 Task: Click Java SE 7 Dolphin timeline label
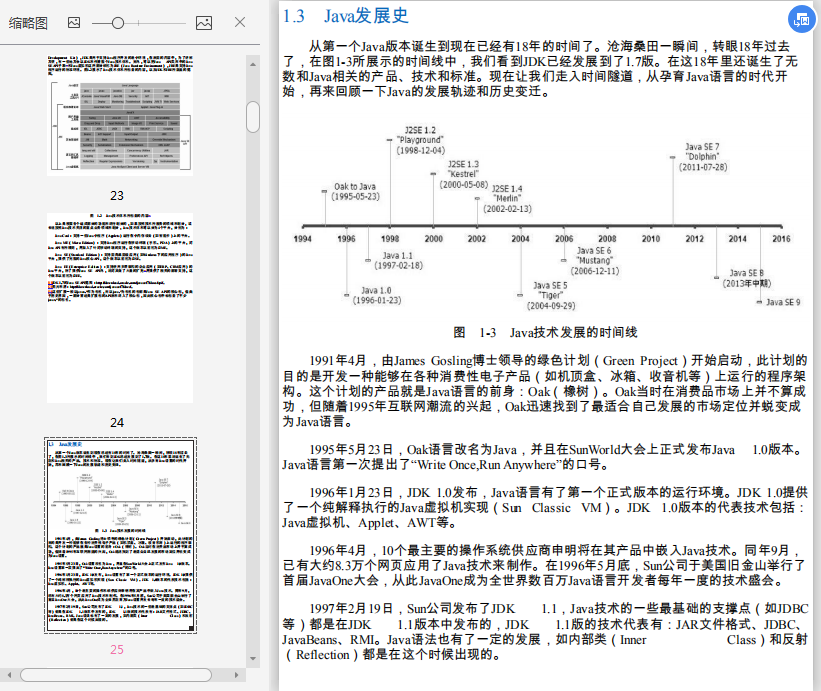[x=703, y=157]
